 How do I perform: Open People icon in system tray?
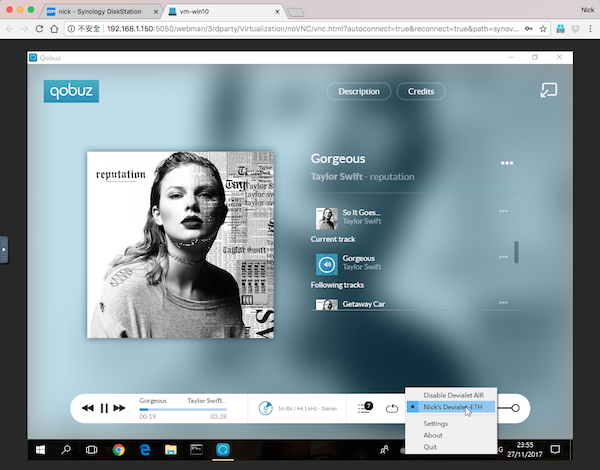click(385, 450)
